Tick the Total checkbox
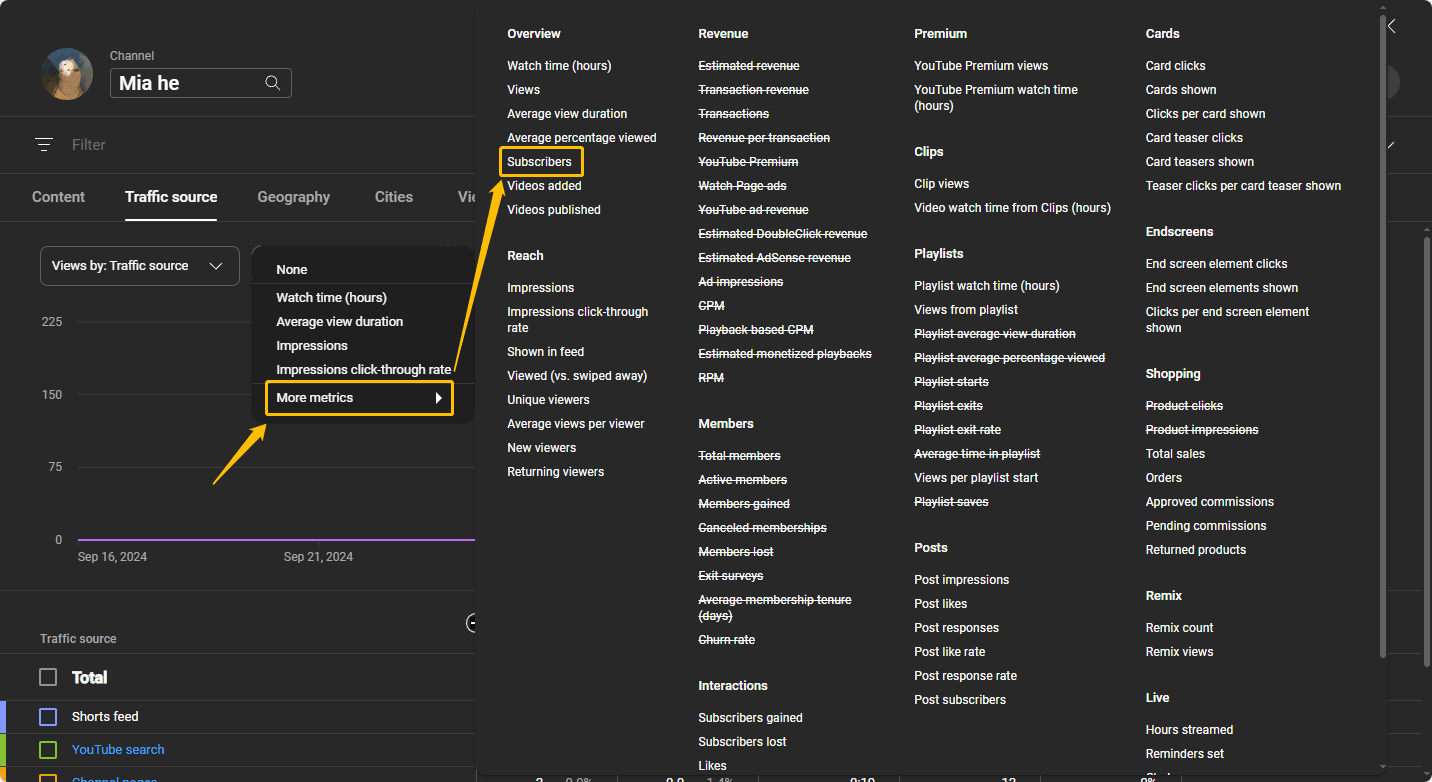This screenshot has width=1432, height=782. click(48, 677)
